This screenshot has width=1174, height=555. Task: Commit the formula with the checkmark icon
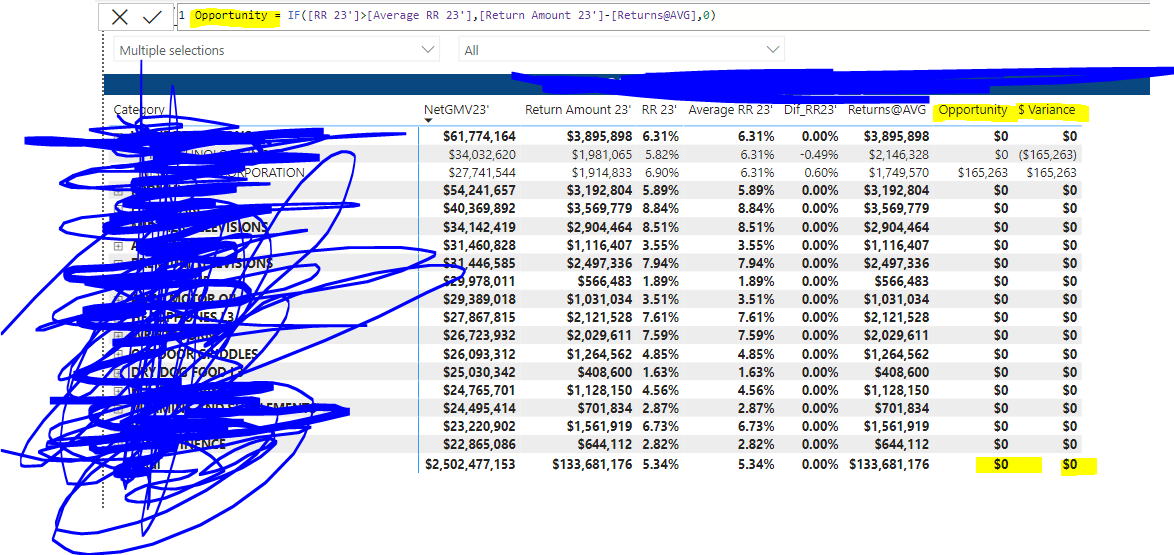pos(153,17)
